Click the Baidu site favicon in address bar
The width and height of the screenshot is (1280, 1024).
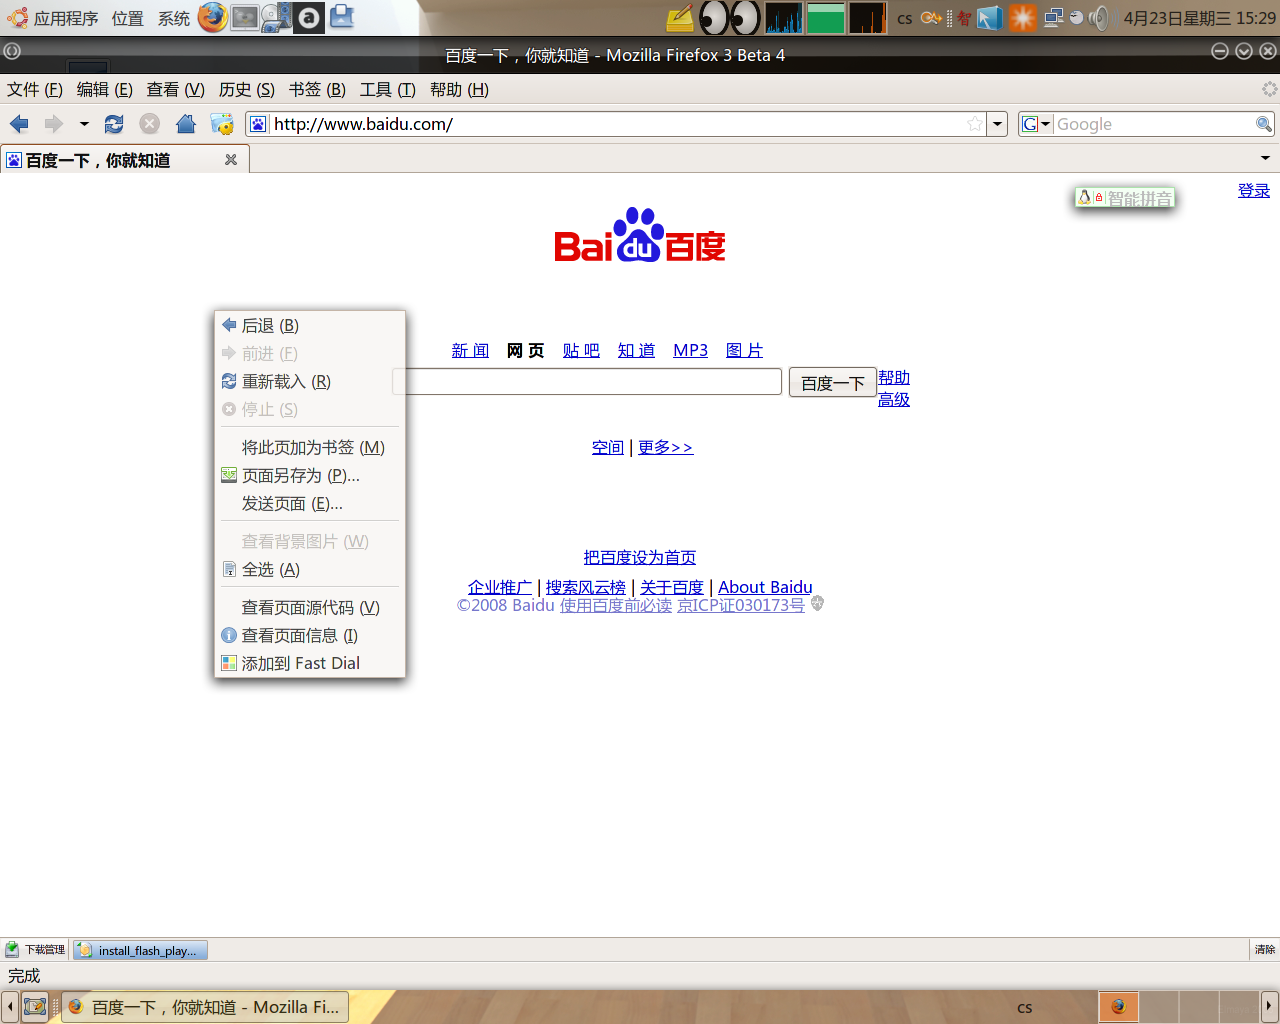pyautogui.click(x=258, y=124)
